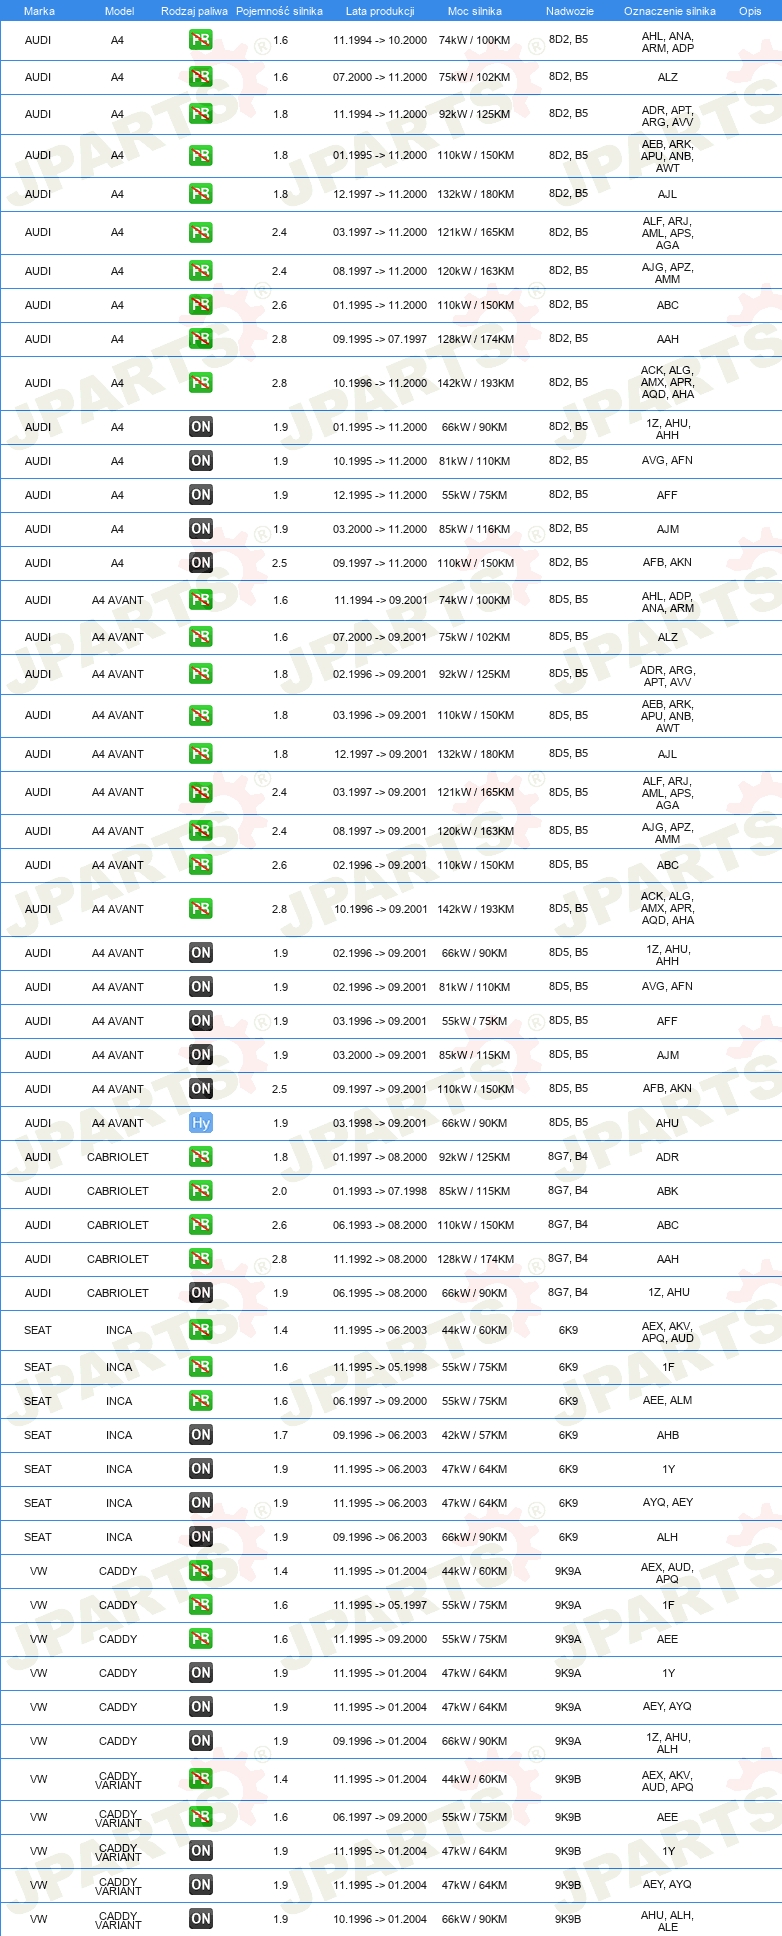Click the Moc silnika column header
The width and height of the screenshot is (782, 1936).
coord(475,11)
